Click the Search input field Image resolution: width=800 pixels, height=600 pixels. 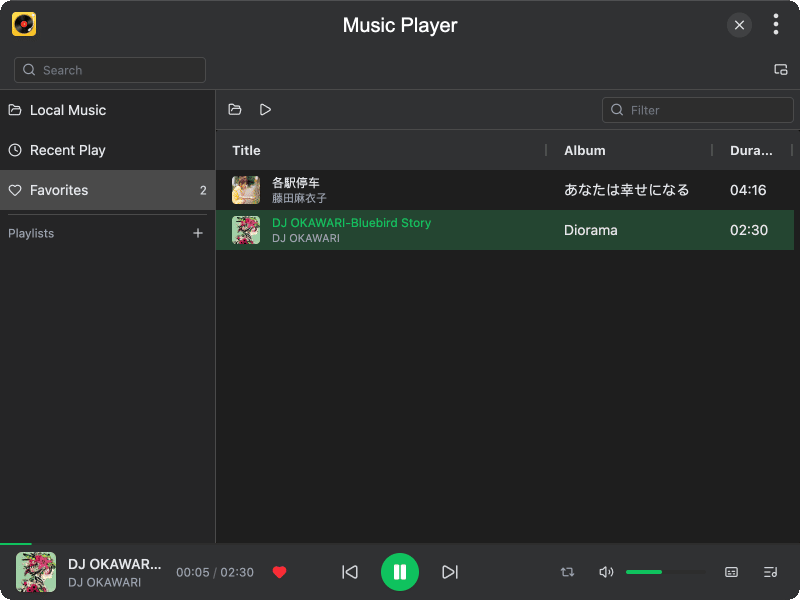click(x=110, y=70)
